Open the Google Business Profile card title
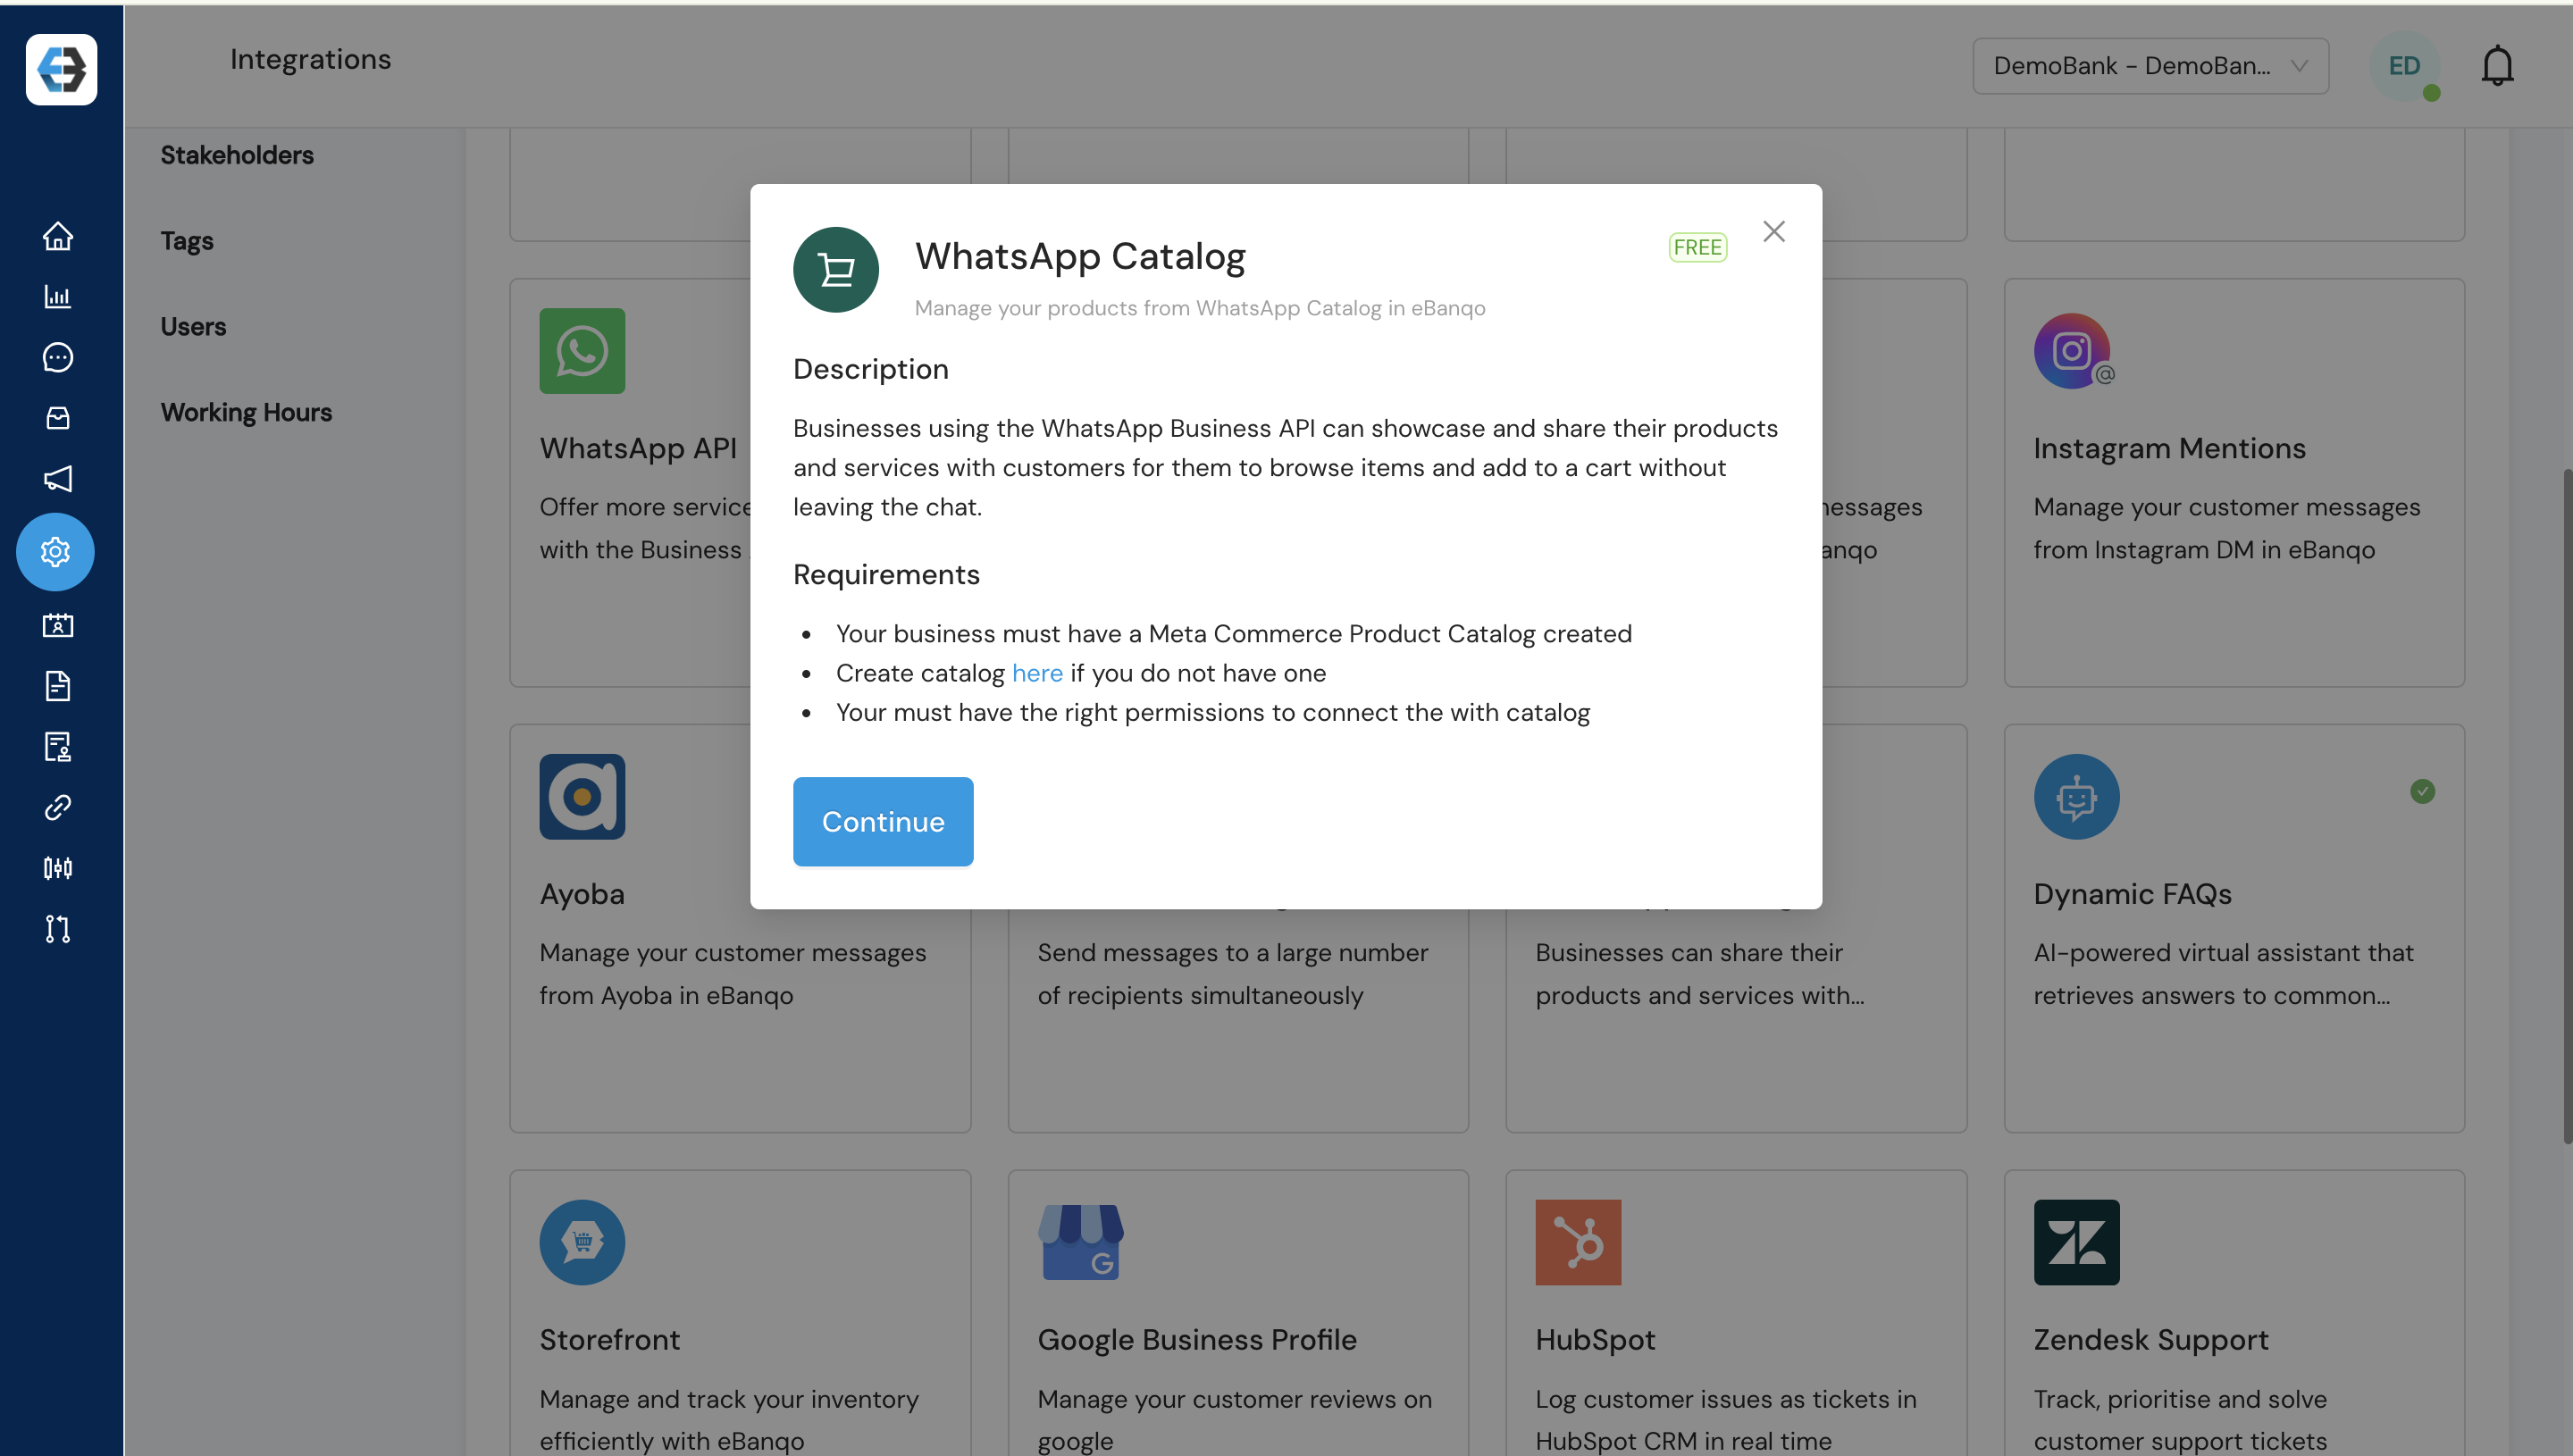Viewport: 2573px width, 1456px height. pos(1197,1340)
